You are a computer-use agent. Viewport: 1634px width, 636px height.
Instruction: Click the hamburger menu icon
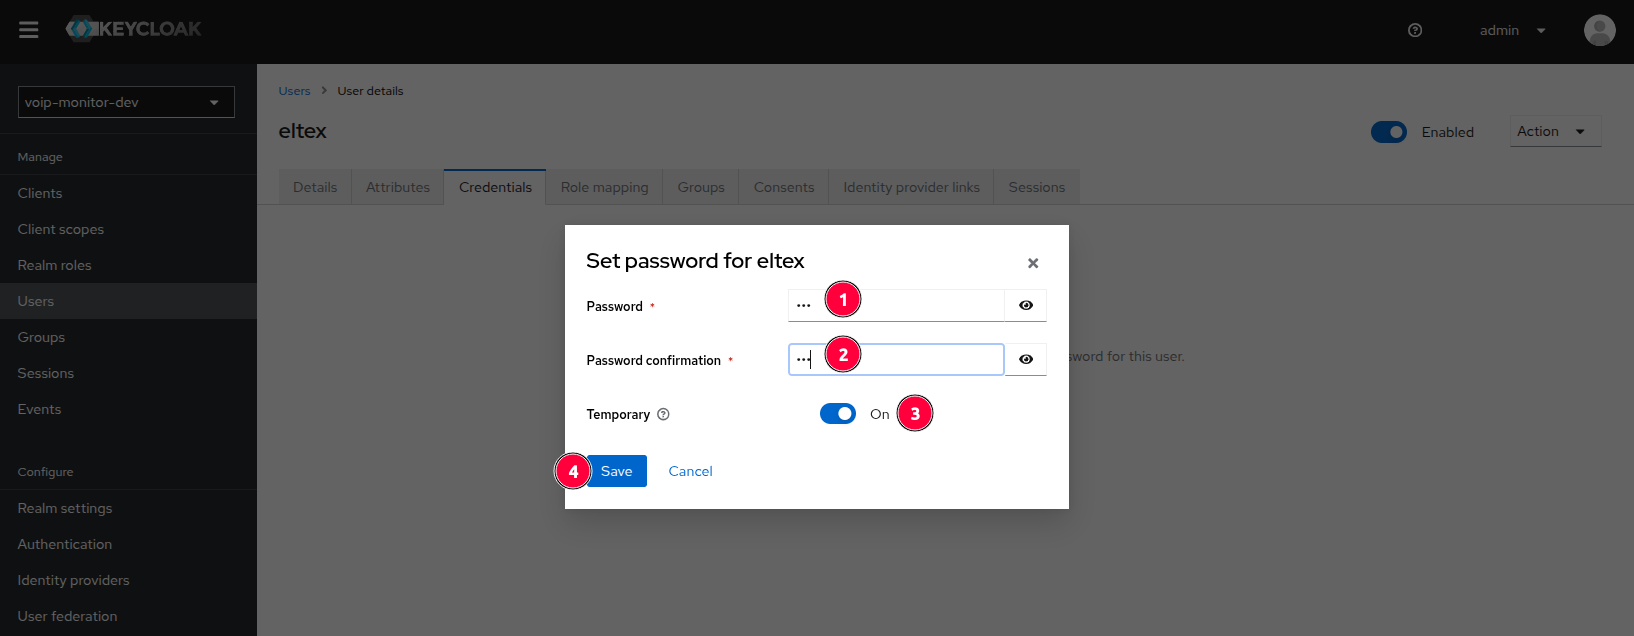pos(29,30)
